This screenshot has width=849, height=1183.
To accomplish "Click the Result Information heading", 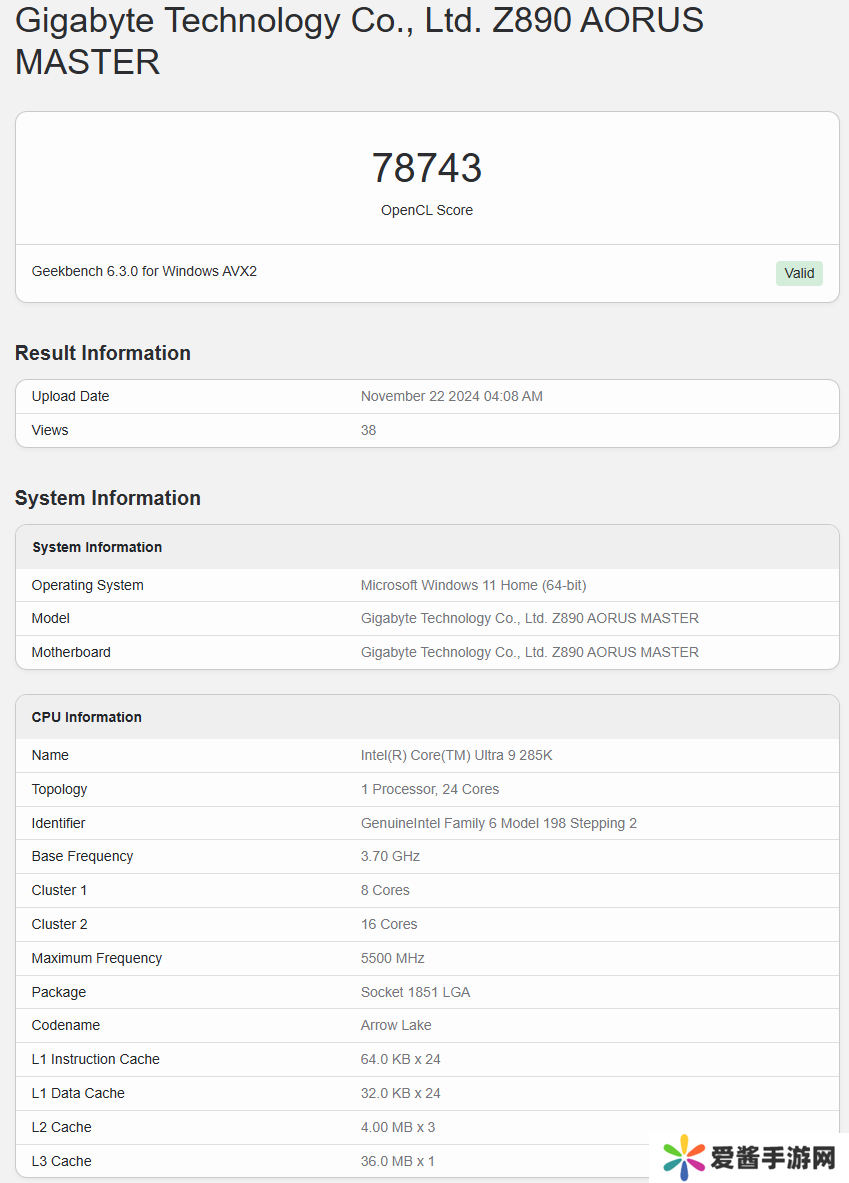I will 103,353.
